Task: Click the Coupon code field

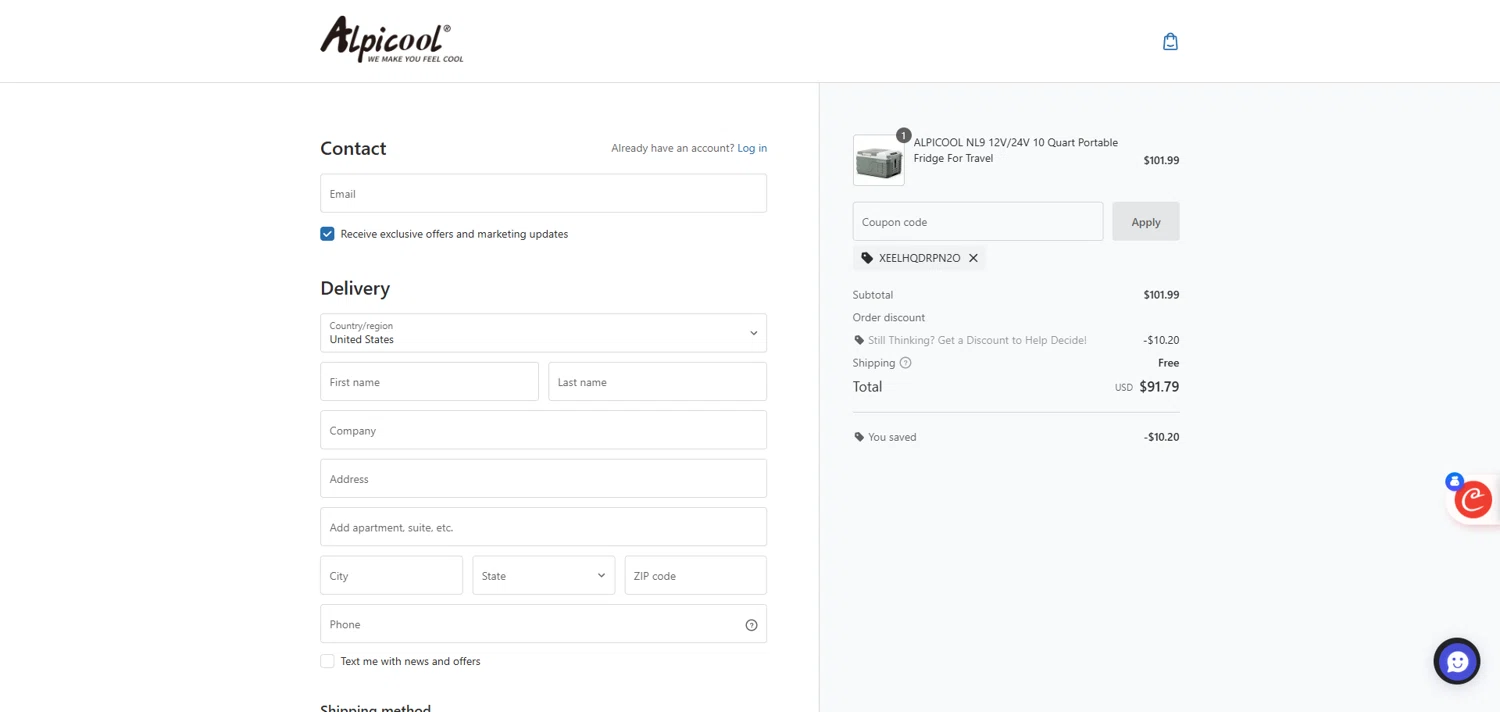Action: point(978,222)
